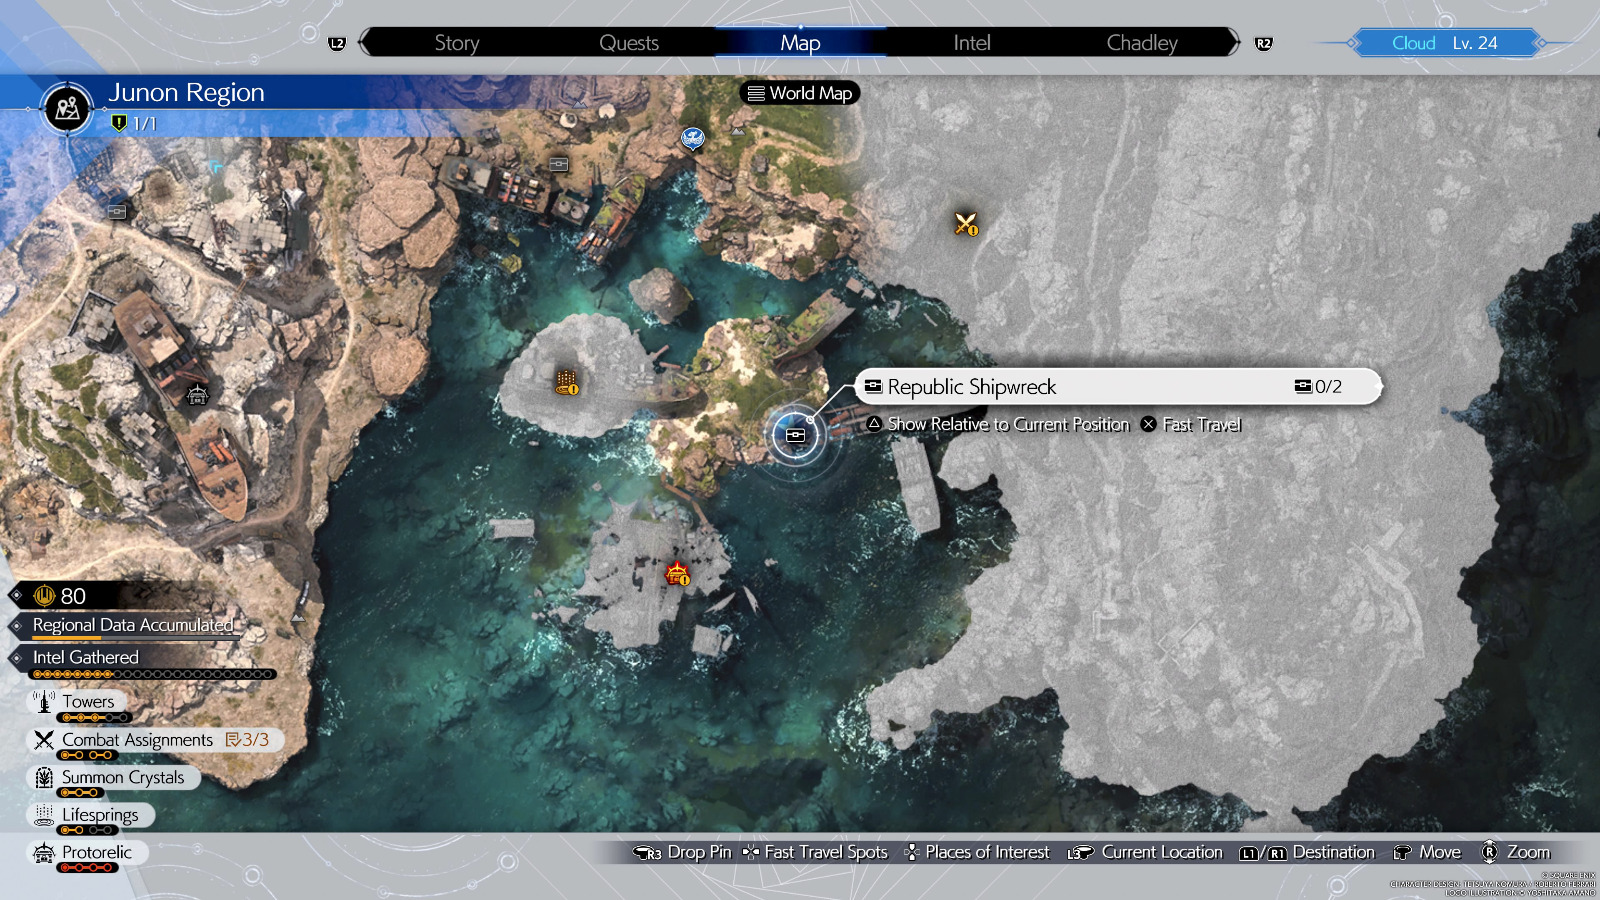Open the Intel tab
This screenshot has width=1600, height=900.
(969, 42)
